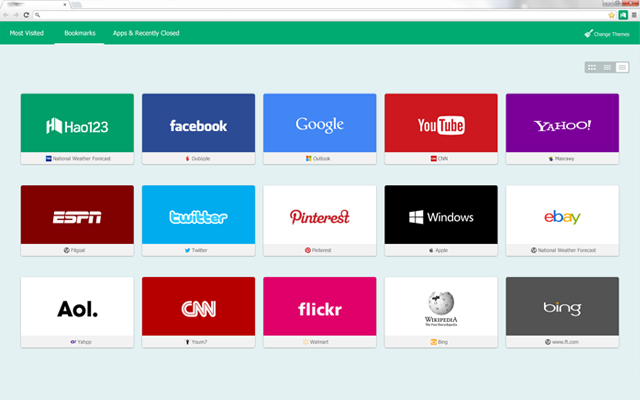The image size is (640, 400).
Task: Switch to the Most Visited tab
Action: (x=27, y=33)
